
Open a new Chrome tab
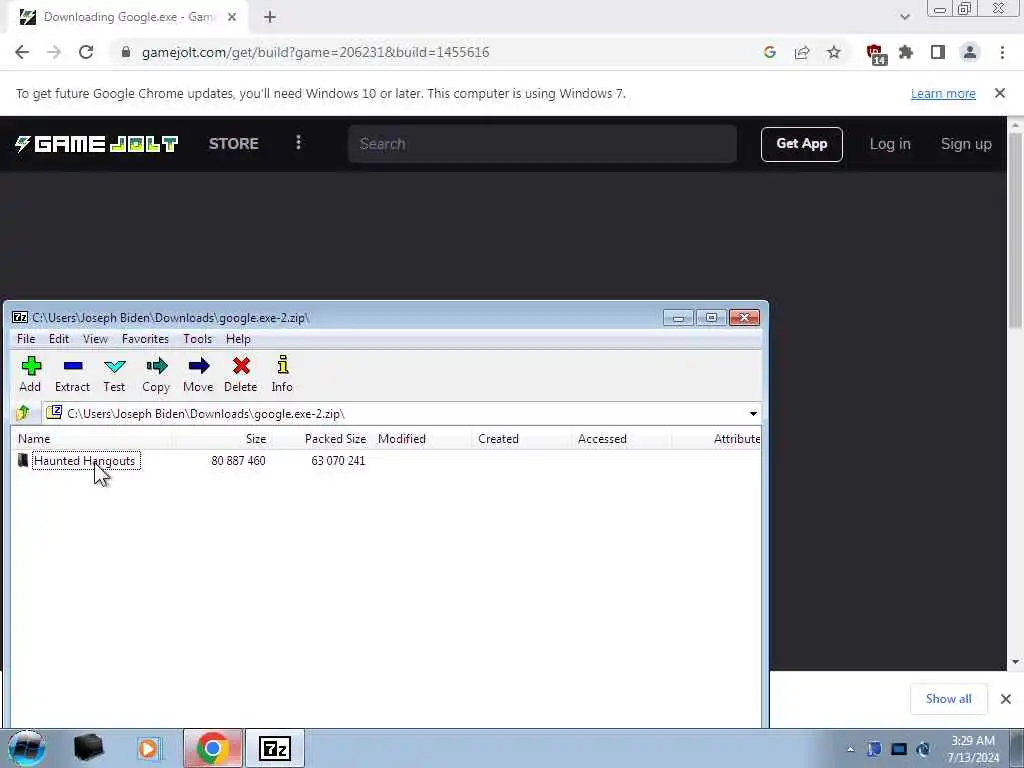click(x=270, y=17)
